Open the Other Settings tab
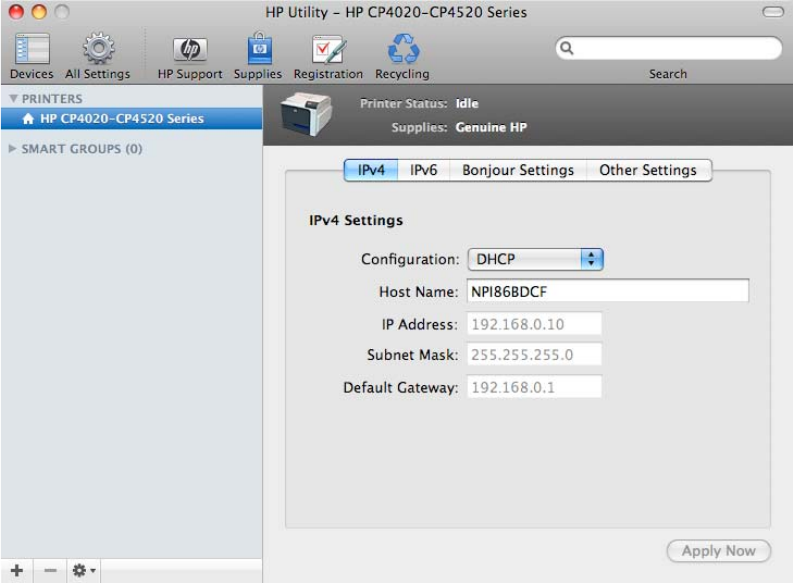 coord(648,170)
